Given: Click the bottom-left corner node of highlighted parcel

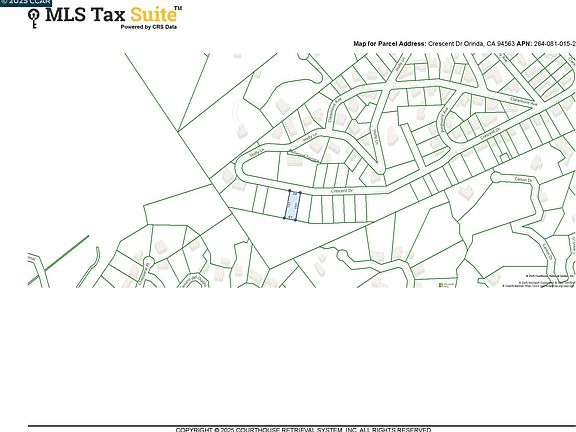Looking at the screenshot, I should [284, 218].
